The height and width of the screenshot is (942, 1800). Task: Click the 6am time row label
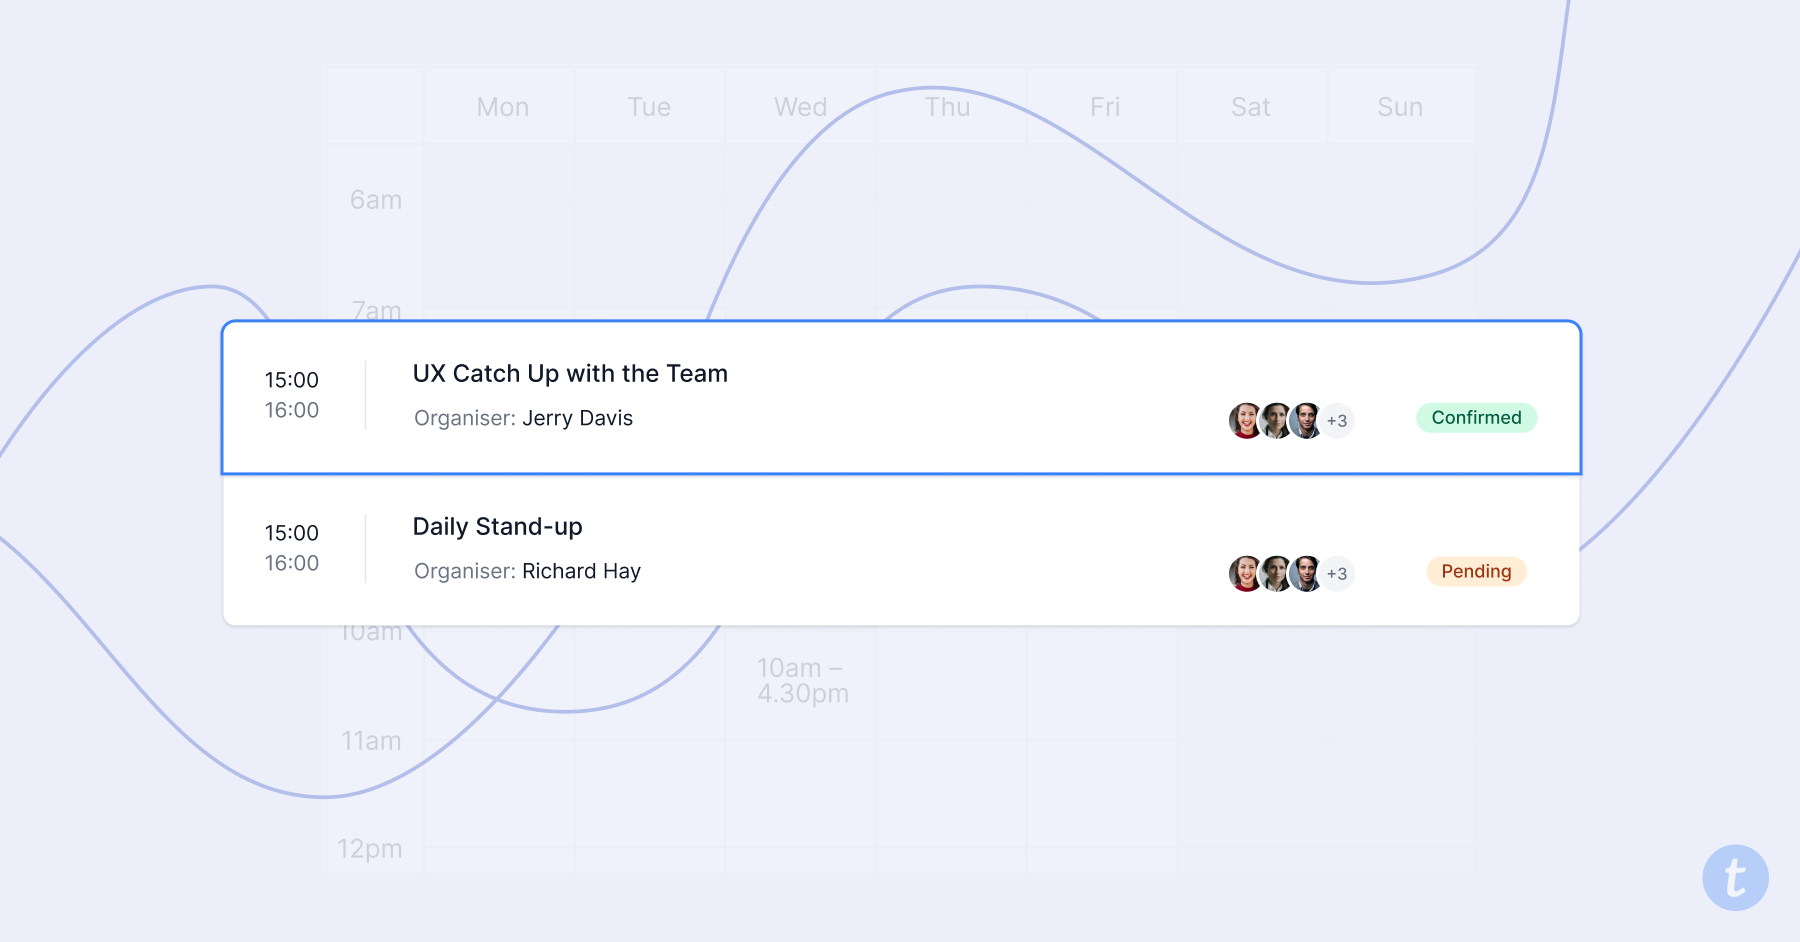376,200
